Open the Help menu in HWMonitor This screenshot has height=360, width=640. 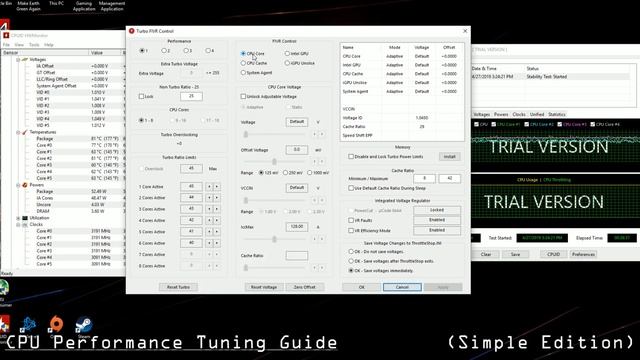(49, 44)
